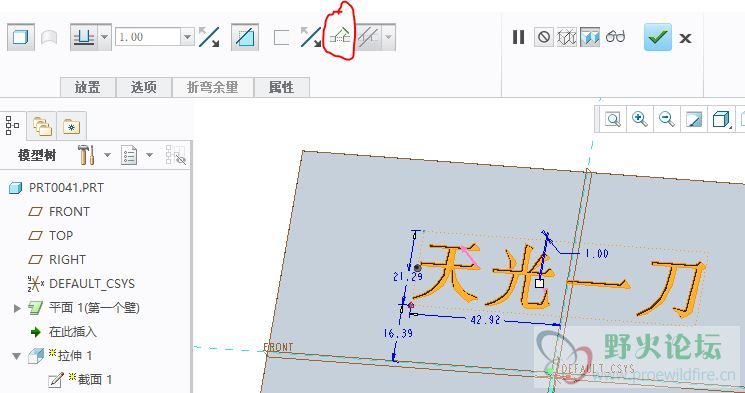Switch to the favorites navigator tab
The height and width of the screenshot is (393, 745).
pos(72,126)
